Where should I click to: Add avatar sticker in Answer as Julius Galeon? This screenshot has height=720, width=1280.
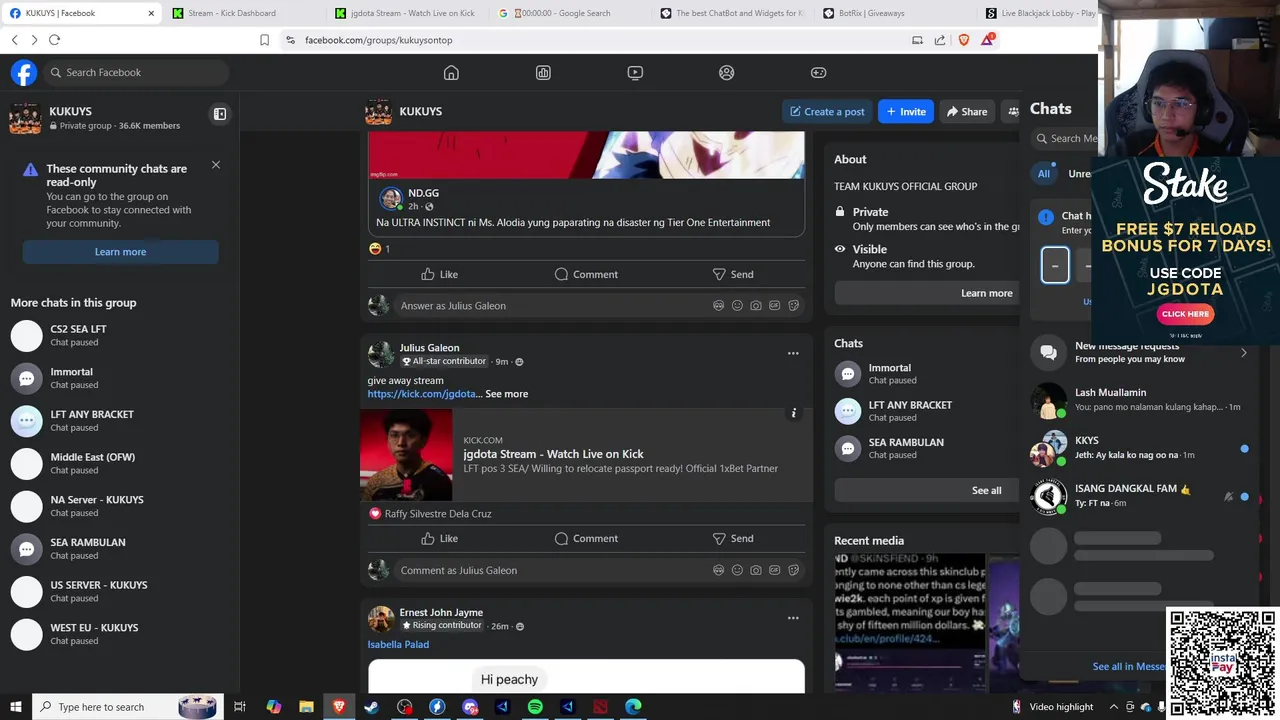click(x=718, y=306)
